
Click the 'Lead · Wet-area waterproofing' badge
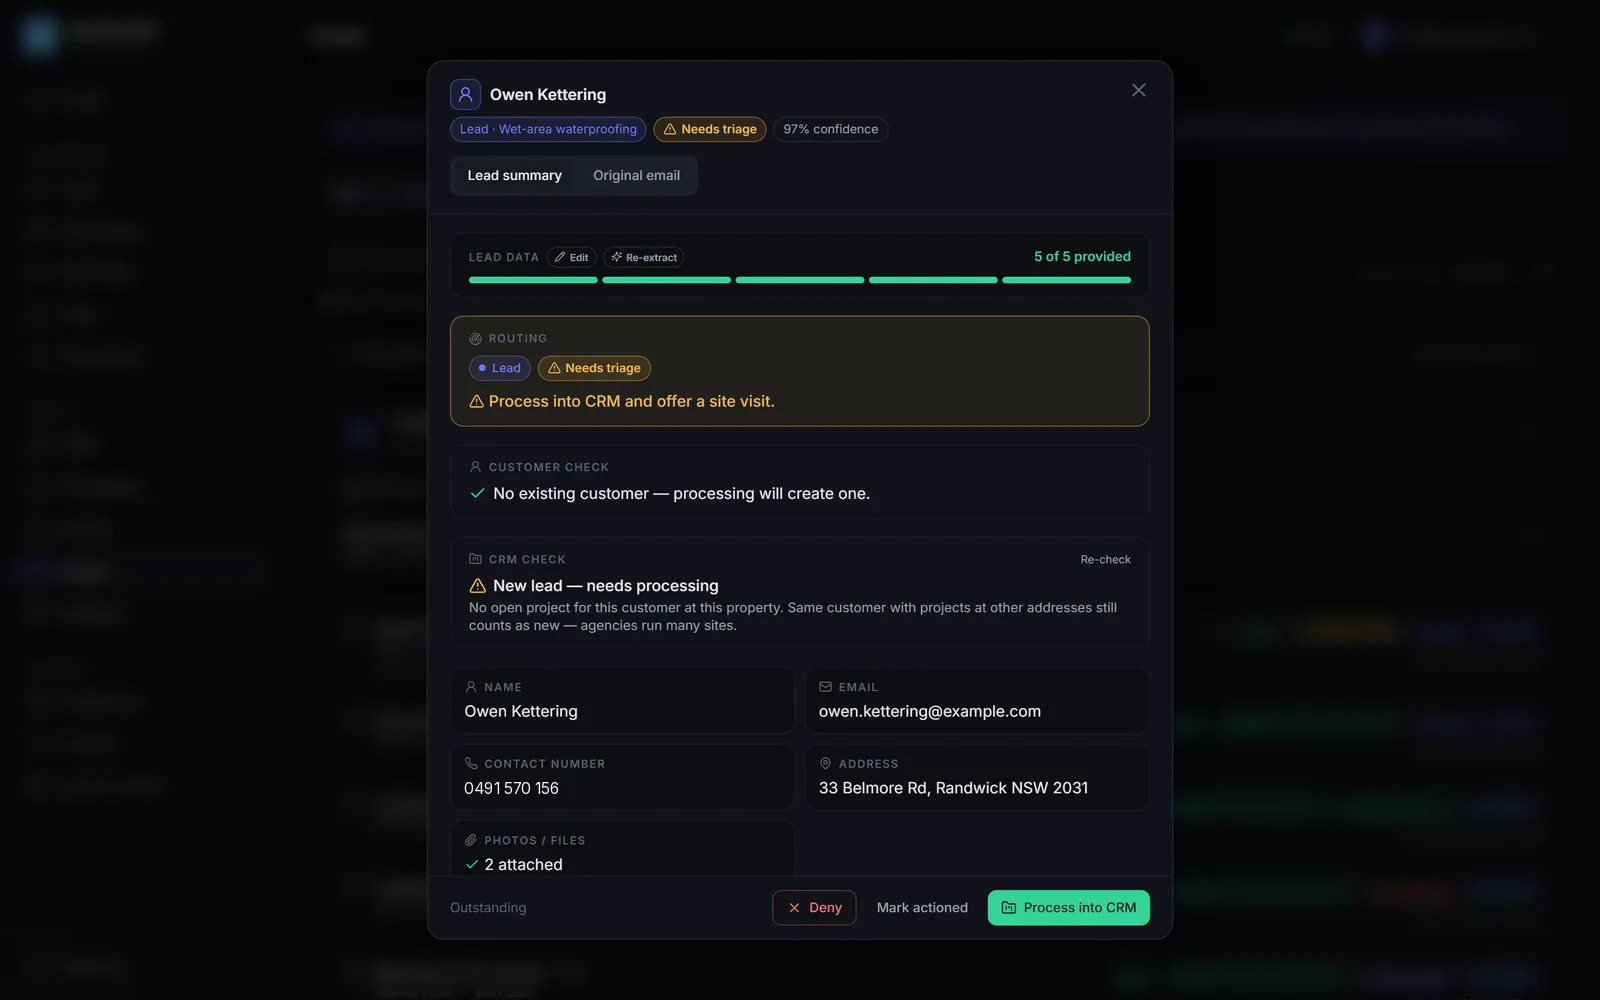(x=548, y=129)
